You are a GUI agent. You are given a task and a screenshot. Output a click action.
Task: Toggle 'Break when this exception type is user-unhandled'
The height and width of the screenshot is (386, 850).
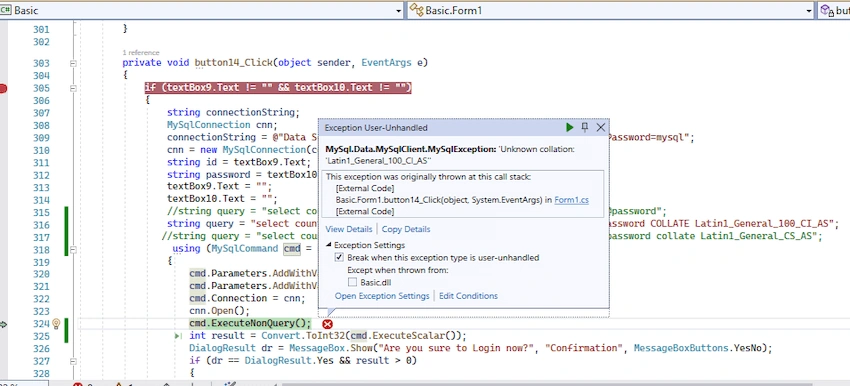point(339,258)
